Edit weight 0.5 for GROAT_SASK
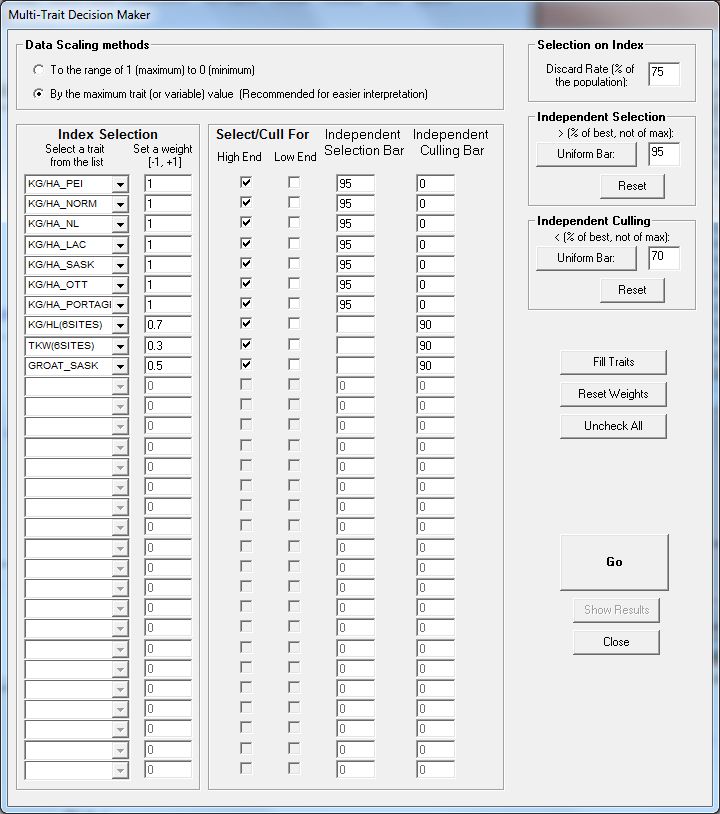This screenshot has height=814, width=720. [x=168, y=366]
